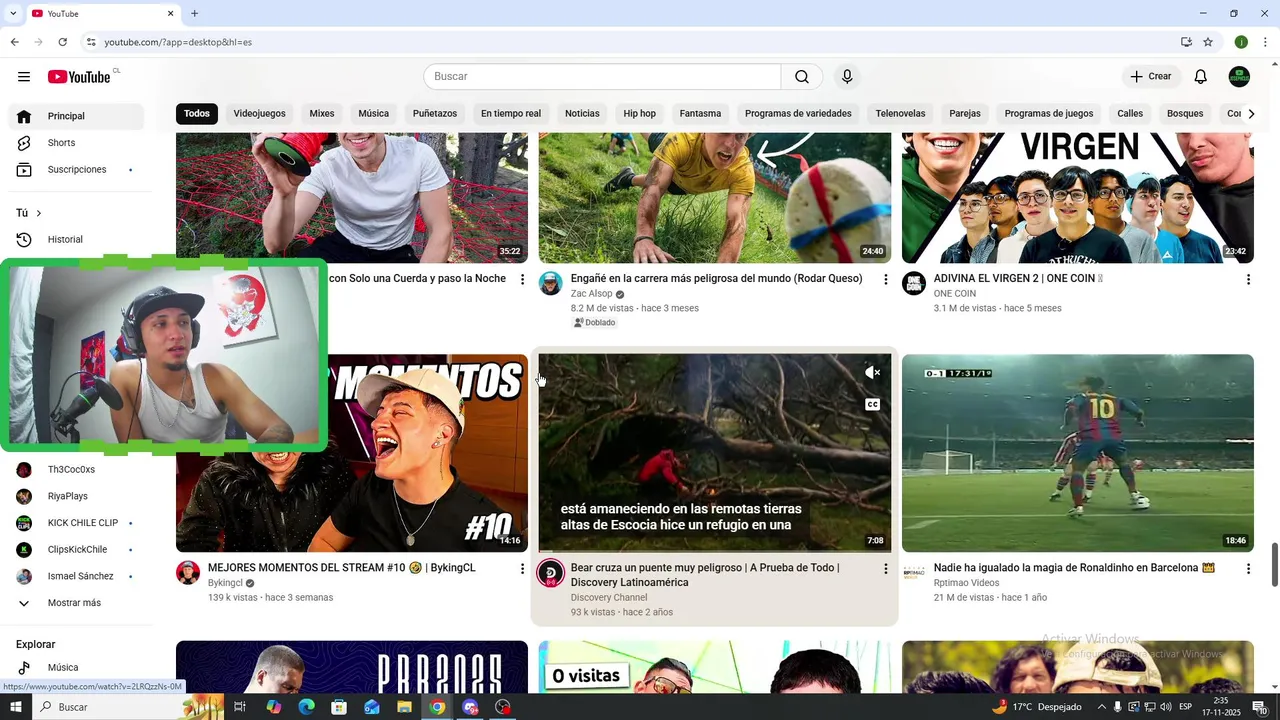Screen dimensions: 1280x720
Task: Open Shorts from the sidebar
Action: (76, 143)
